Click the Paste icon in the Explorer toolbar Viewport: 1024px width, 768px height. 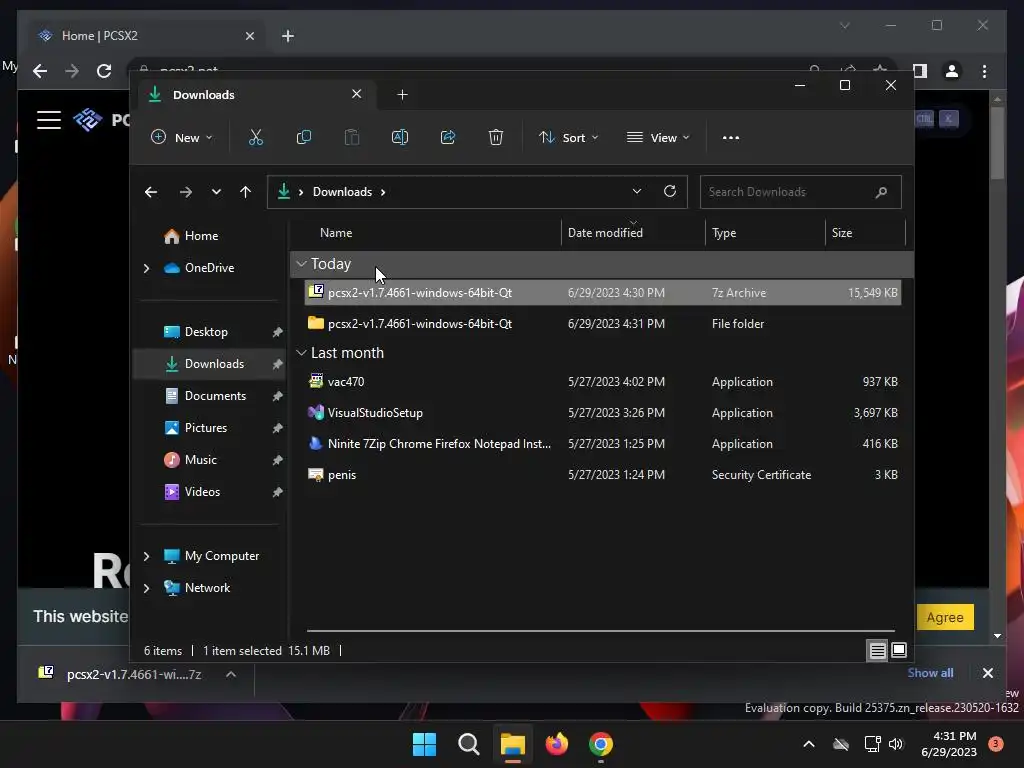[x=352, y=137]
